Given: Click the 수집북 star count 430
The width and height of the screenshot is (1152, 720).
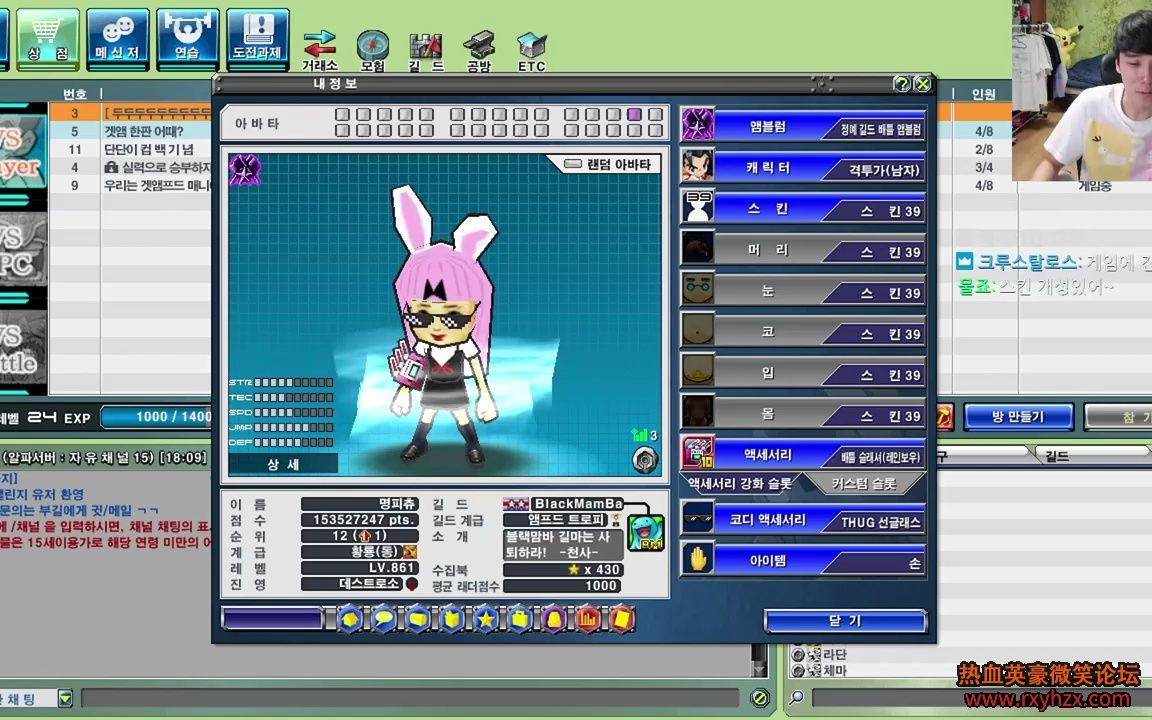Looking at the screenshot, I should click(563, 569).
